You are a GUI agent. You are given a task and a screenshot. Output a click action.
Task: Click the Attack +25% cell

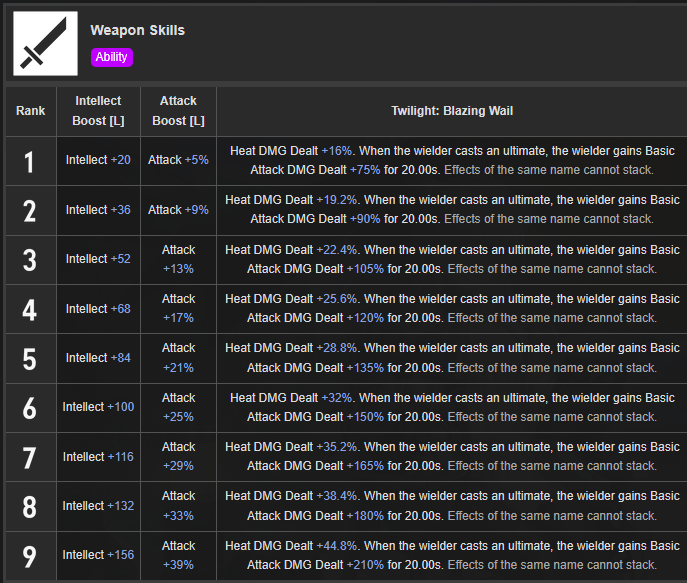pyautogui.click(x=178, y=408)
